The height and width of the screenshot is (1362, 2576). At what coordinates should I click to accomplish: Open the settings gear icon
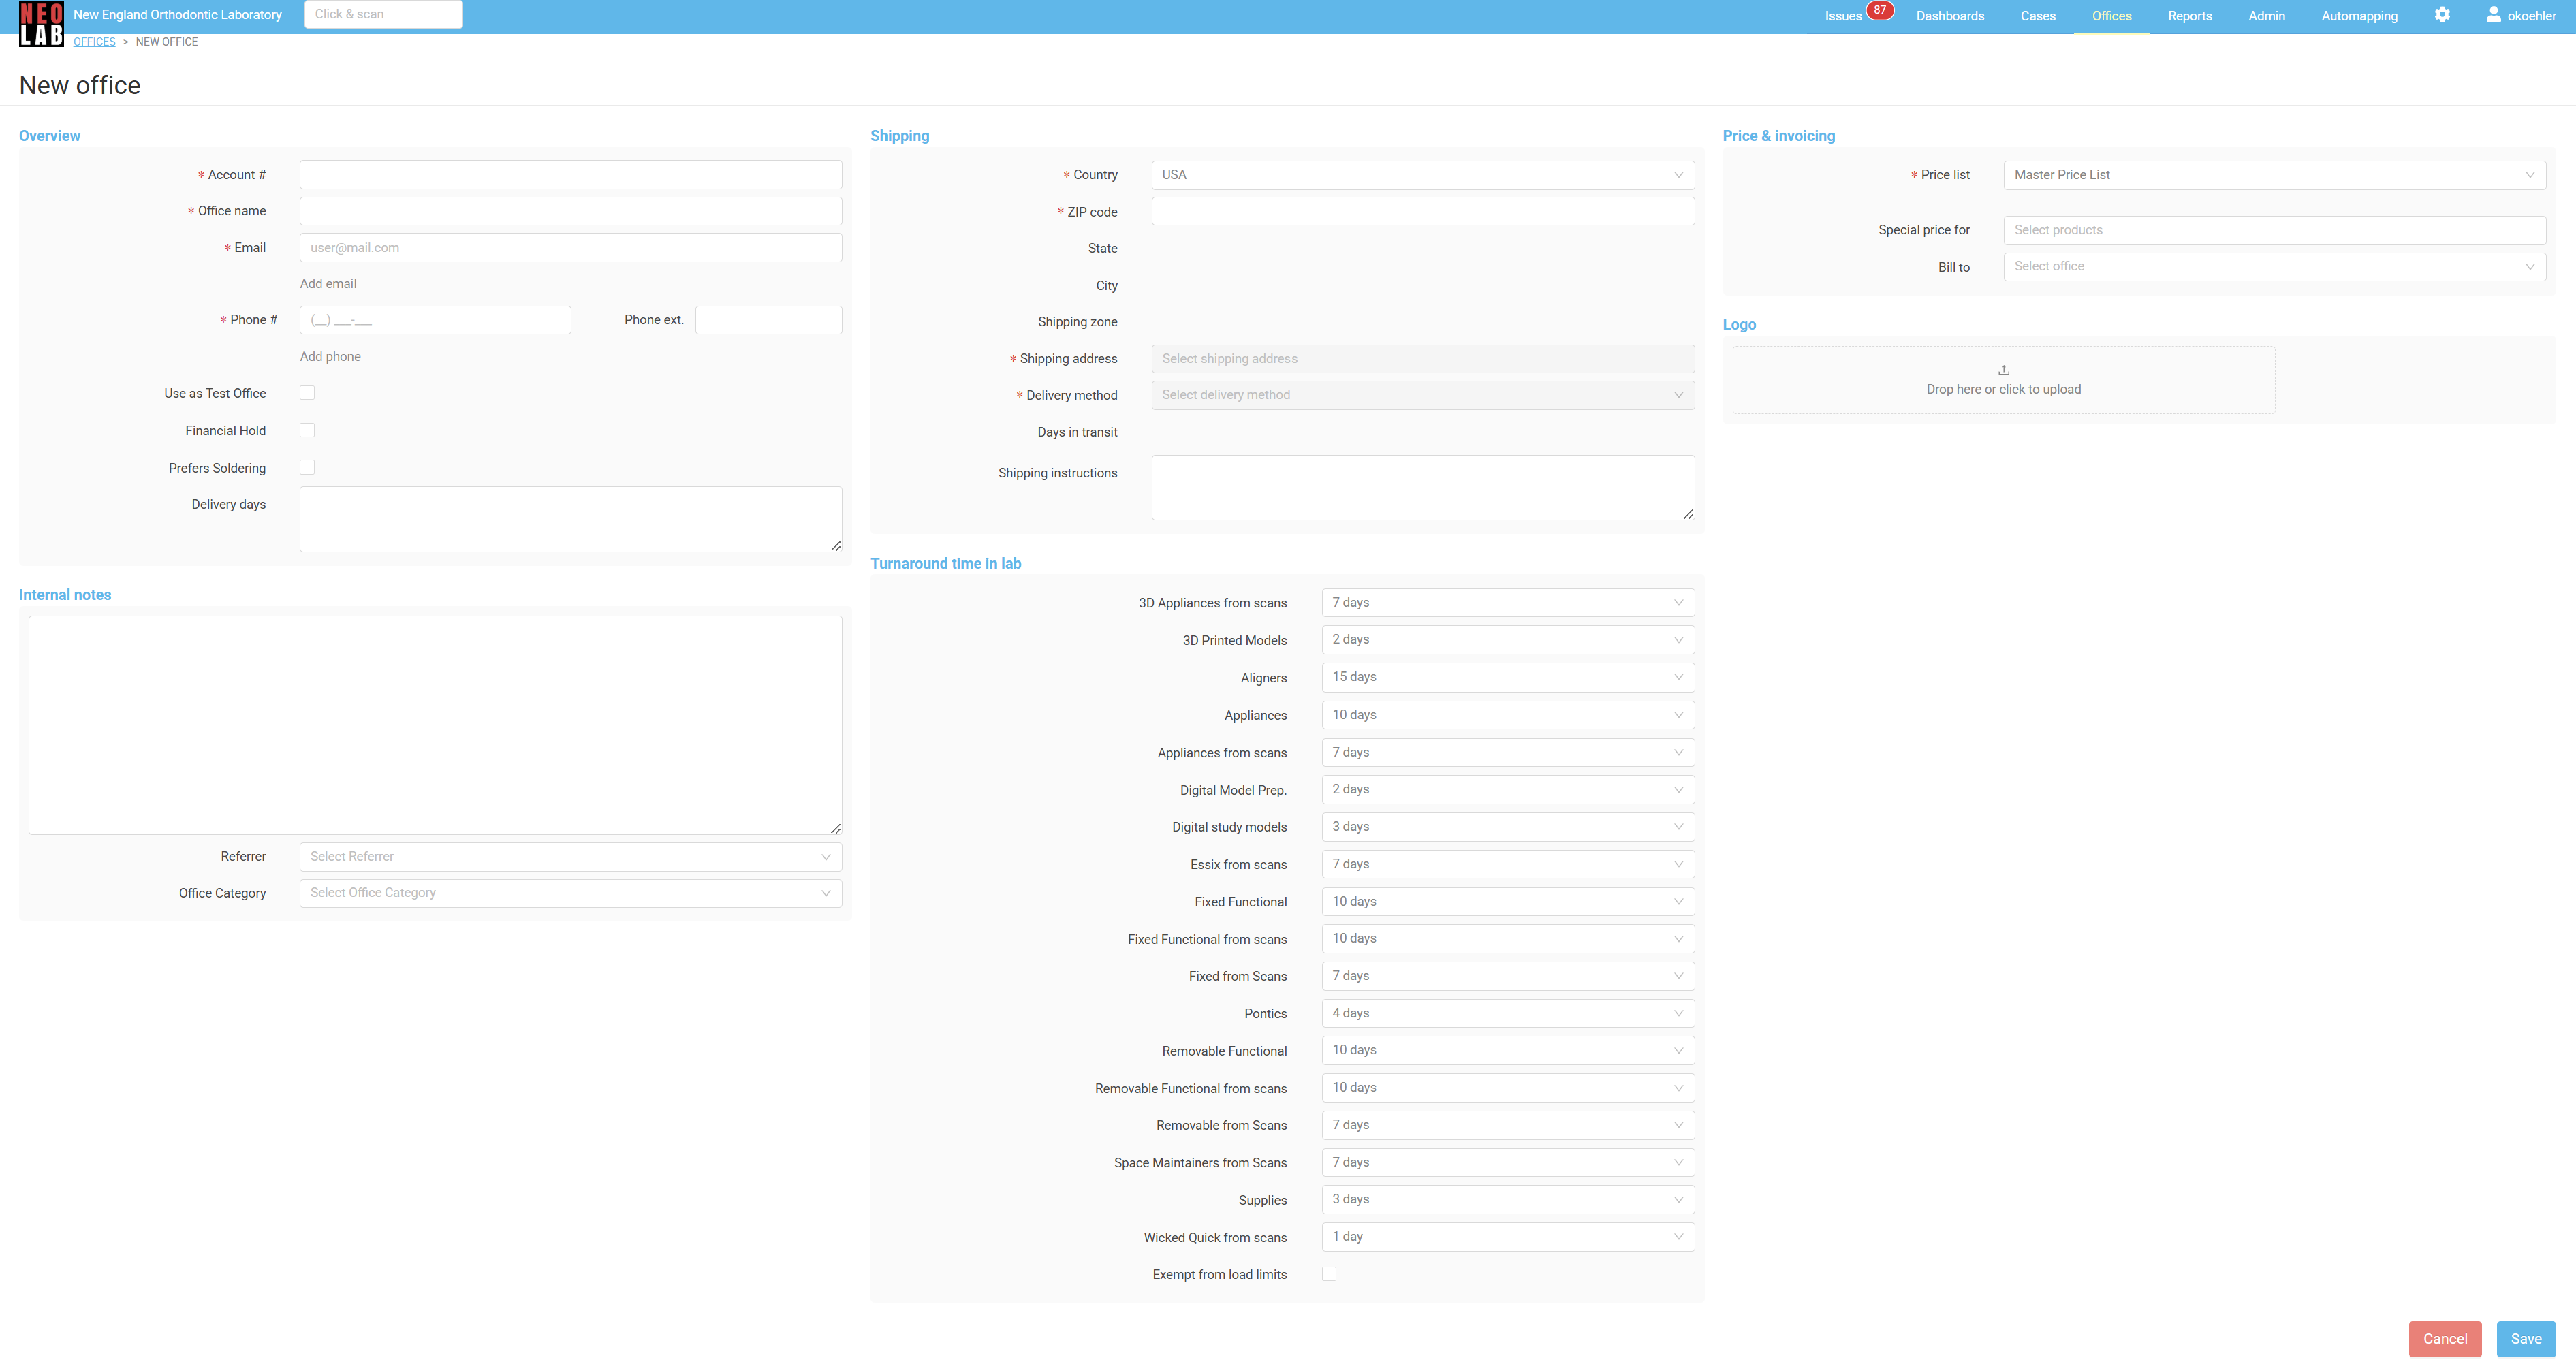point(2442,15)
